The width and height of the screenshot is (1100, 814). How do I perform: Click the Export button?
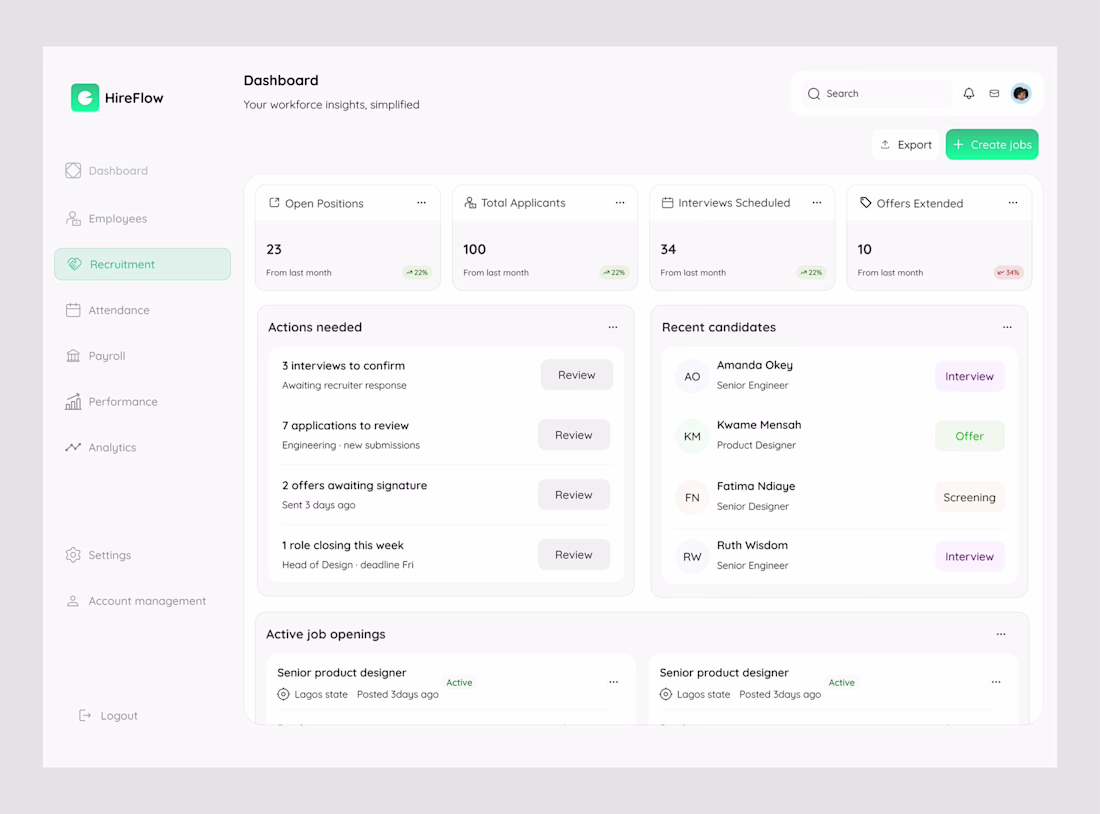tap(906, 145)
